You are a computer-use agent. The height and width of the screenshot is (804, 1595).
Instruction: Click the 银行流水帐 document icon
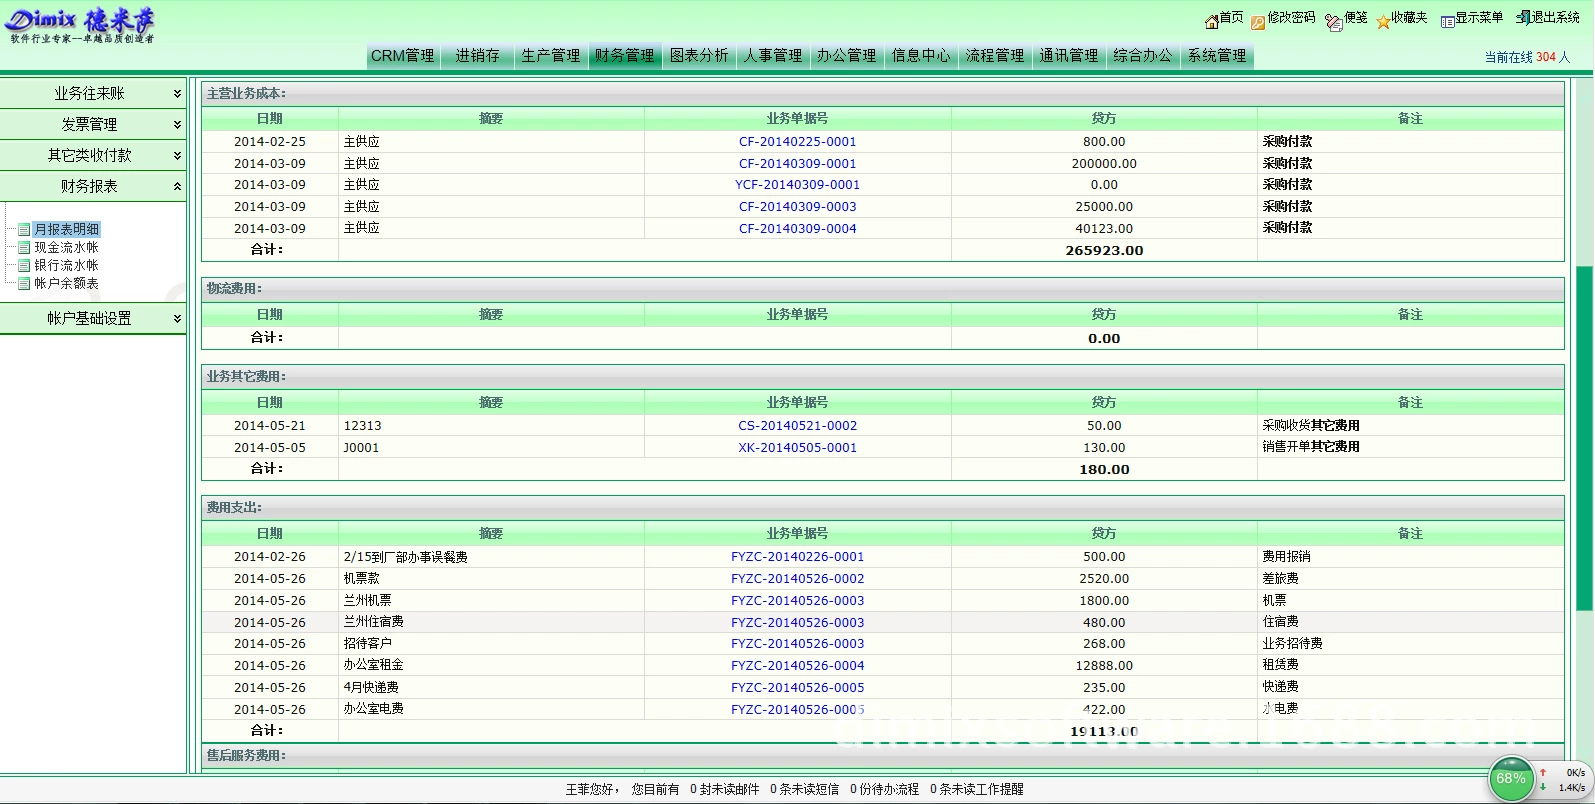pos(25,266)
